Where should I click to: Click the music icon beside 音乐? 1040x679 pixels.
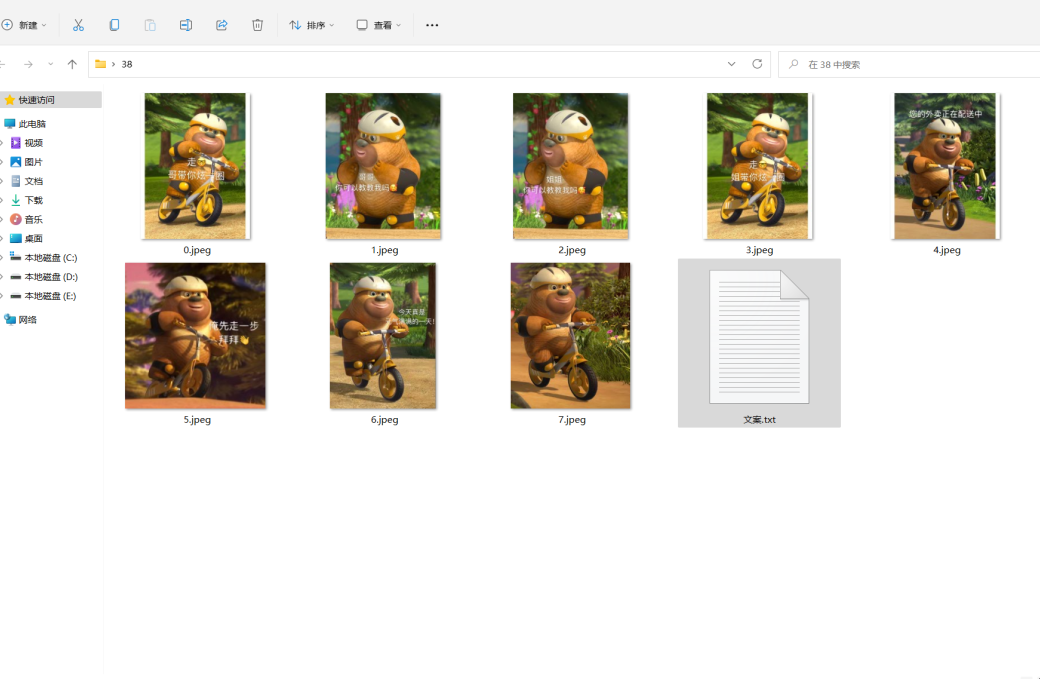[16, 219]
